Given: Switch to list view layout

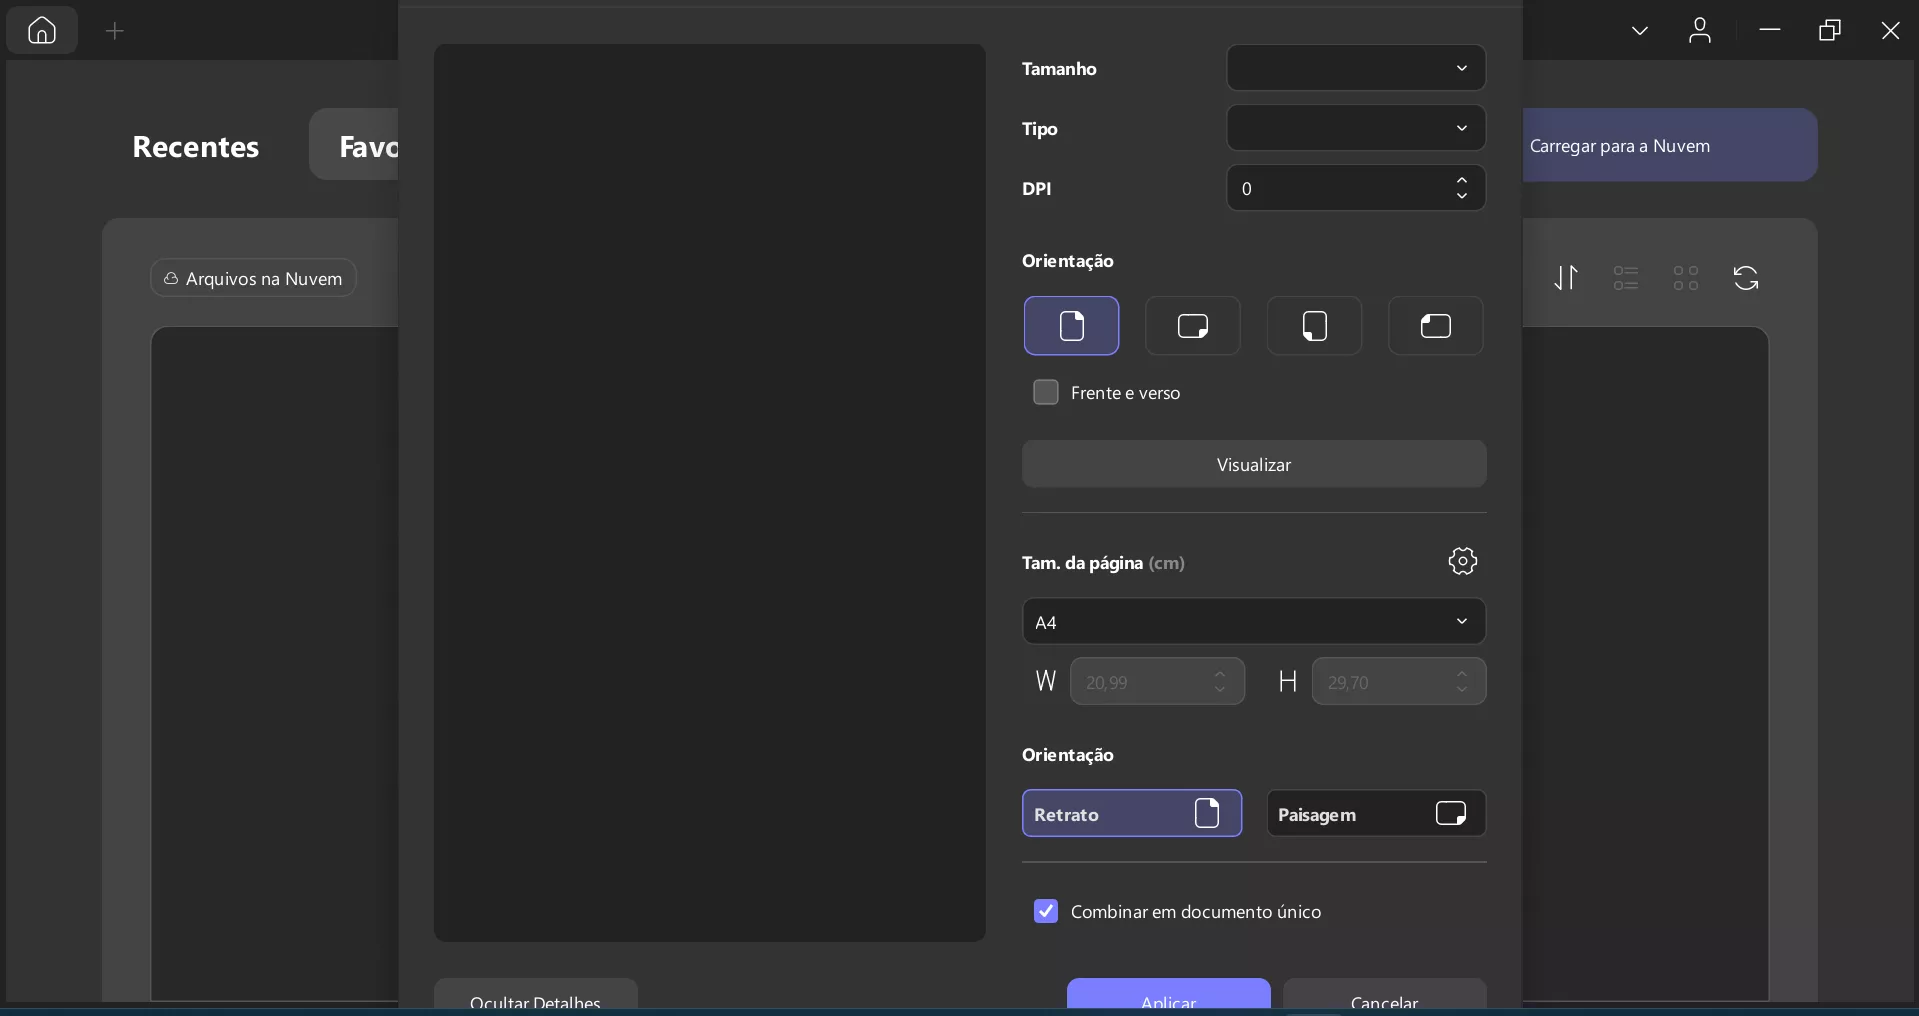Looking at the screenshot, I should coord(1626,278).
